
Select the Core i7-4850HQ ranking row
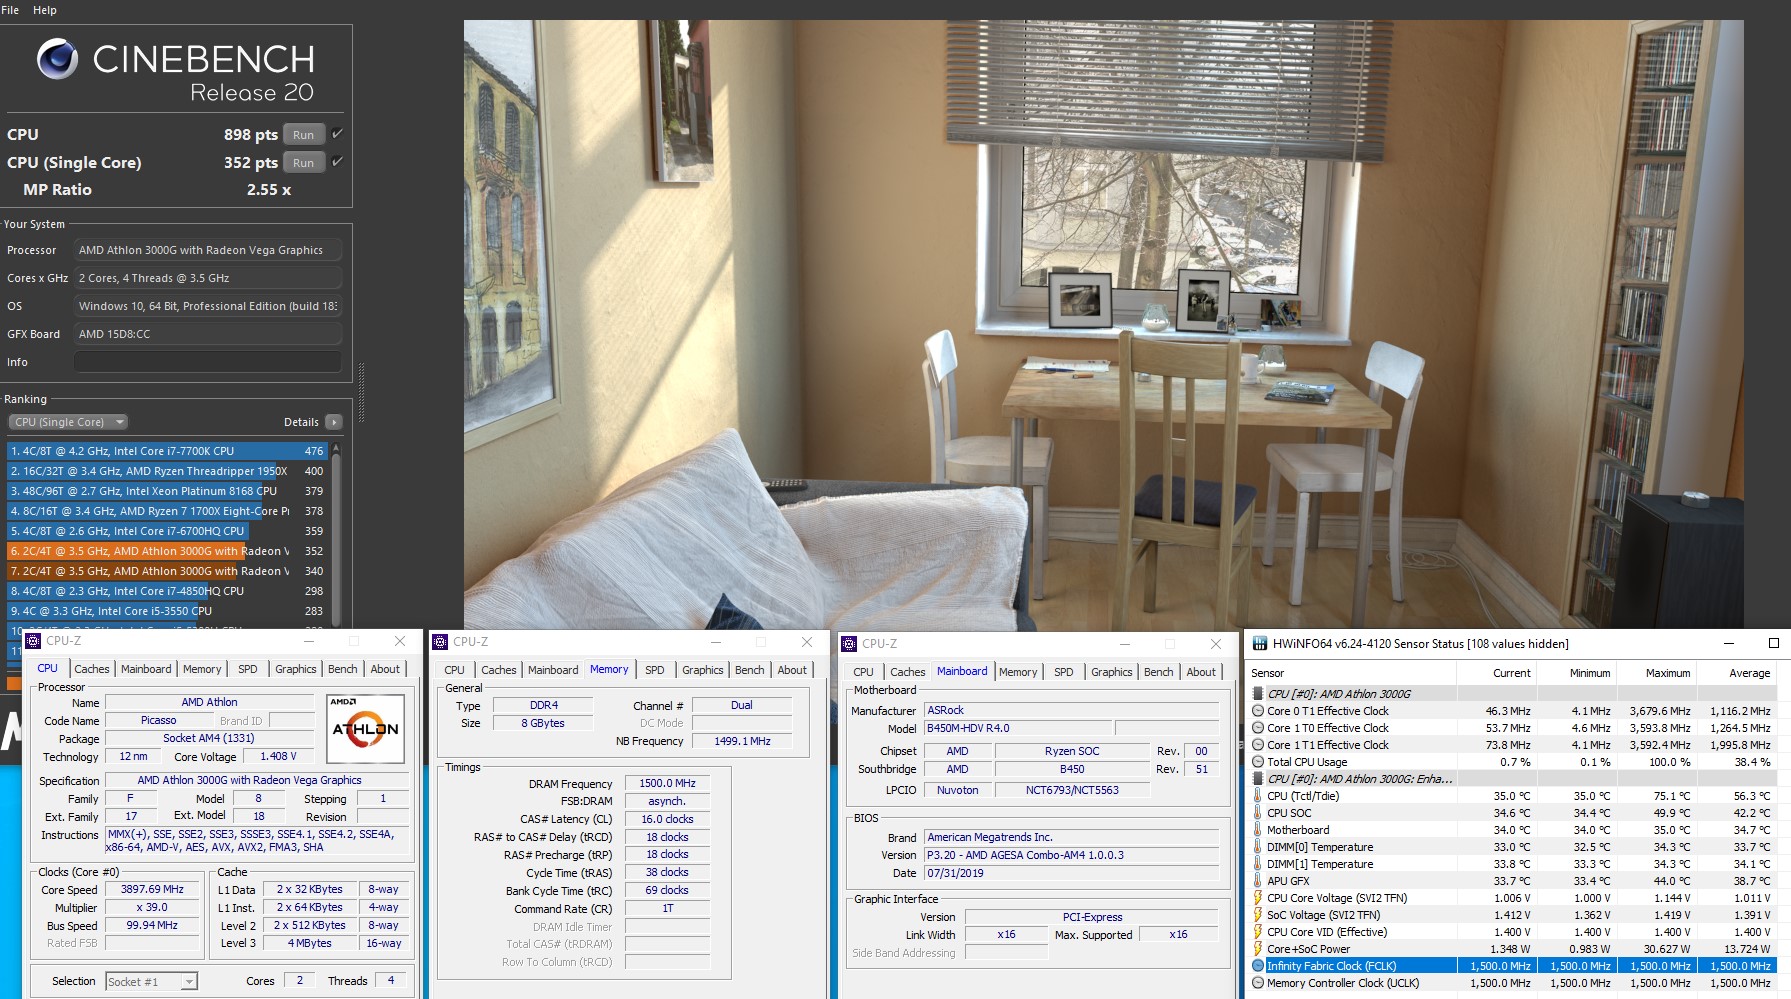pyautogui.click(x=168, y=591)
